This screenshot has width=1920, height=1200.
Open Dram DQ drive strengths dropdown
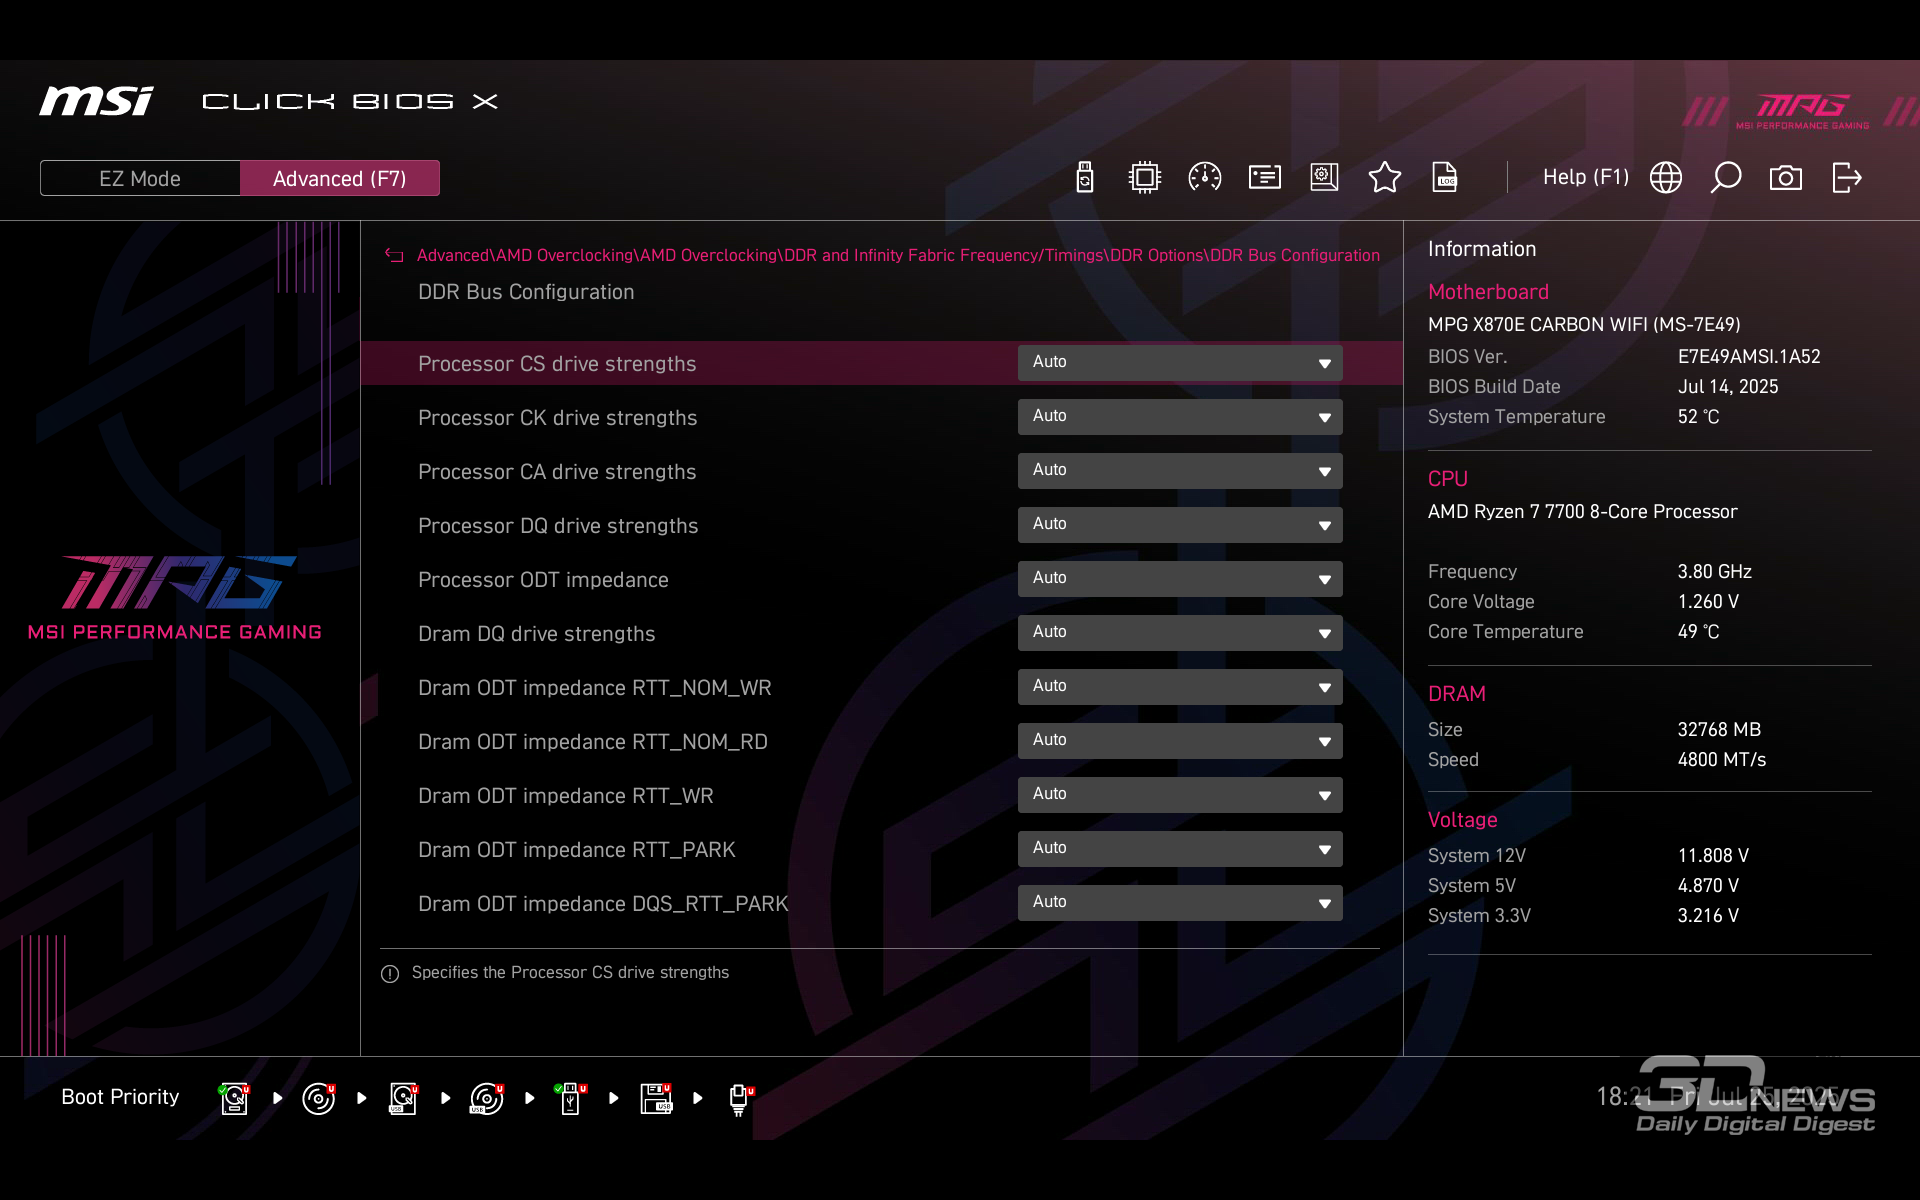coord(1180,633)
